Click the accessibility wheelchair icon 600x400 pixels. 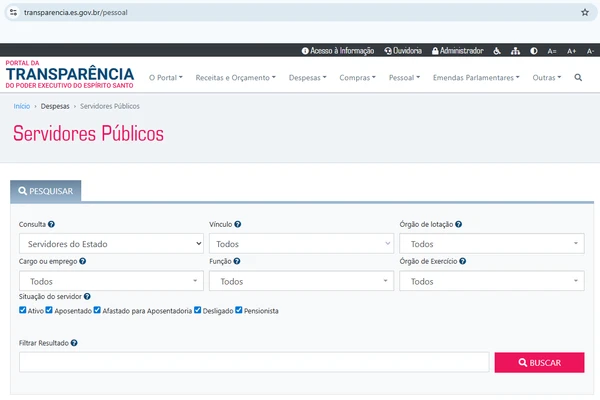497,50
